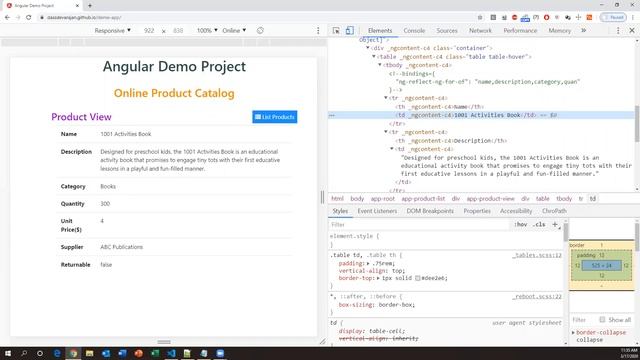Open the Sources tab

pos(447,31)
